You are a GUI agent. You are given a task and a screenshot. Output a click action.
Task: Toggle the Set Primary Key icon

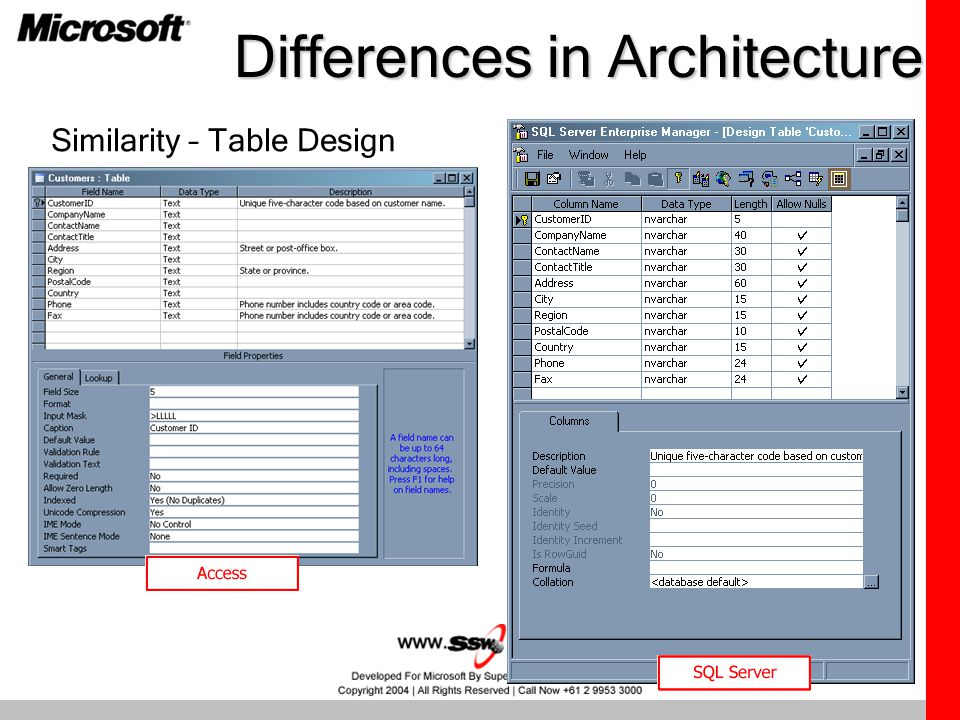point(678,178)
